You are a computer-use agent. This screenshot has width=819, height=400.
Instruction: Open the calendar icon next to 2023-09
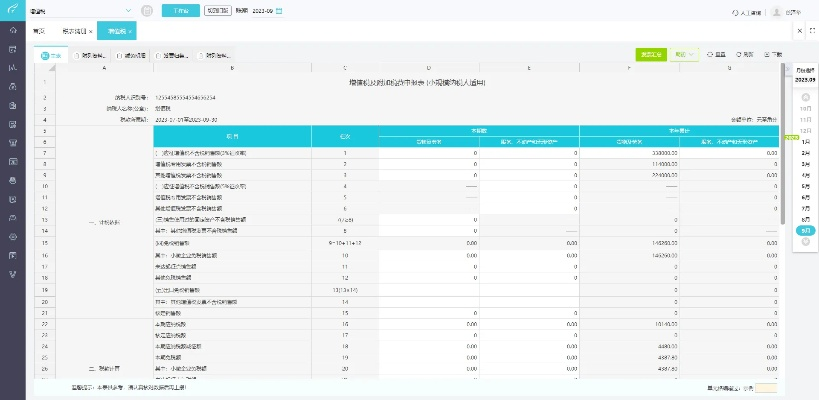[279, 10]
